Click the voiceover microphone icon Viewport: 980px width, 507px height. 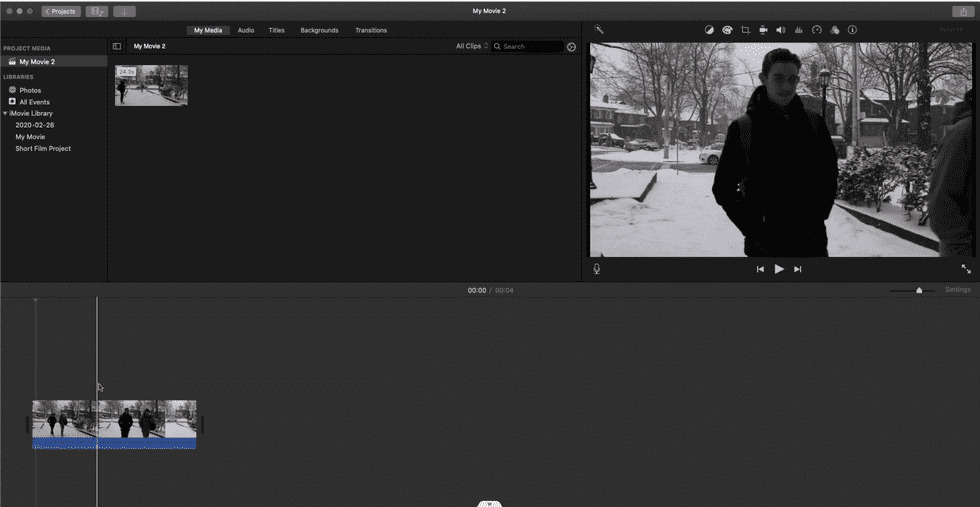coord(597,269)
